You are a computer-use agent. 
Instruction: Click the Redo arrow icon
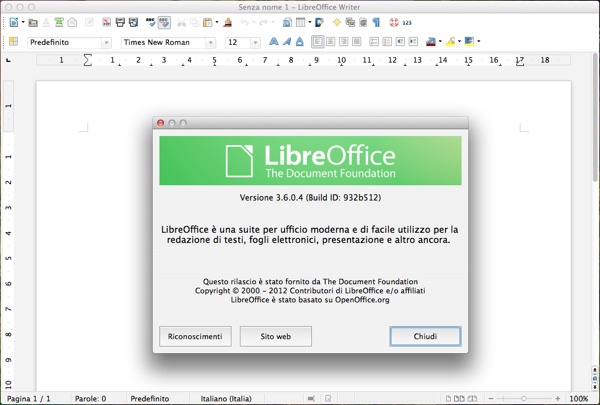(264, 23)
